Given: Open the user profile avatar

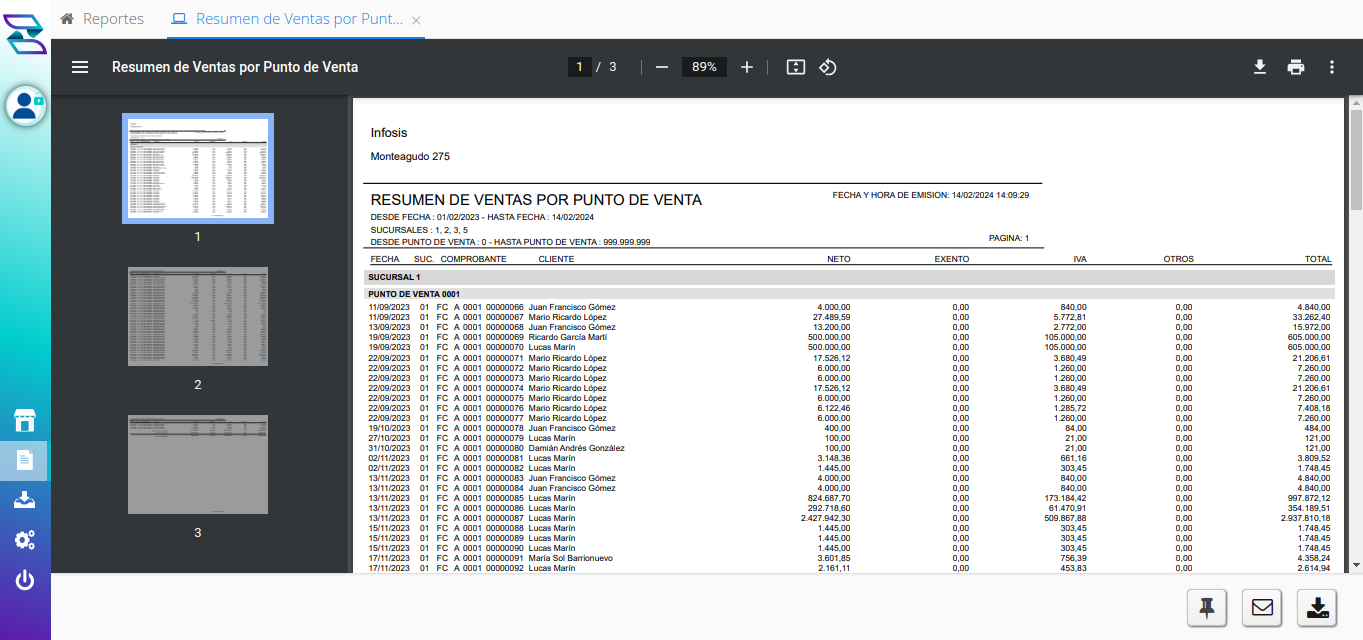Looking at the screenshot, I should pos(25,106).
